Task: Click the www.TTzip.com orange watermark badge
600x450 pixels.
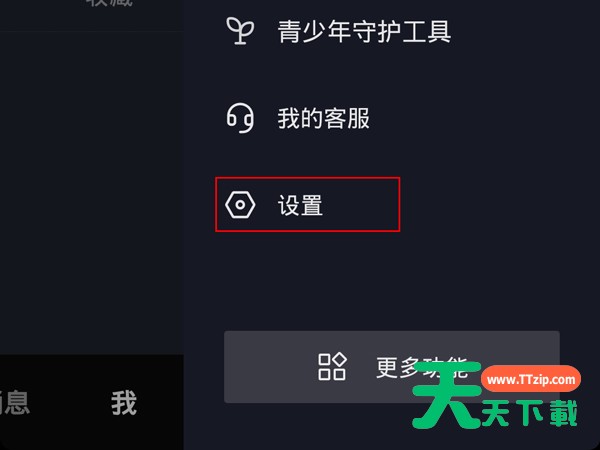Action: point(531,379)
